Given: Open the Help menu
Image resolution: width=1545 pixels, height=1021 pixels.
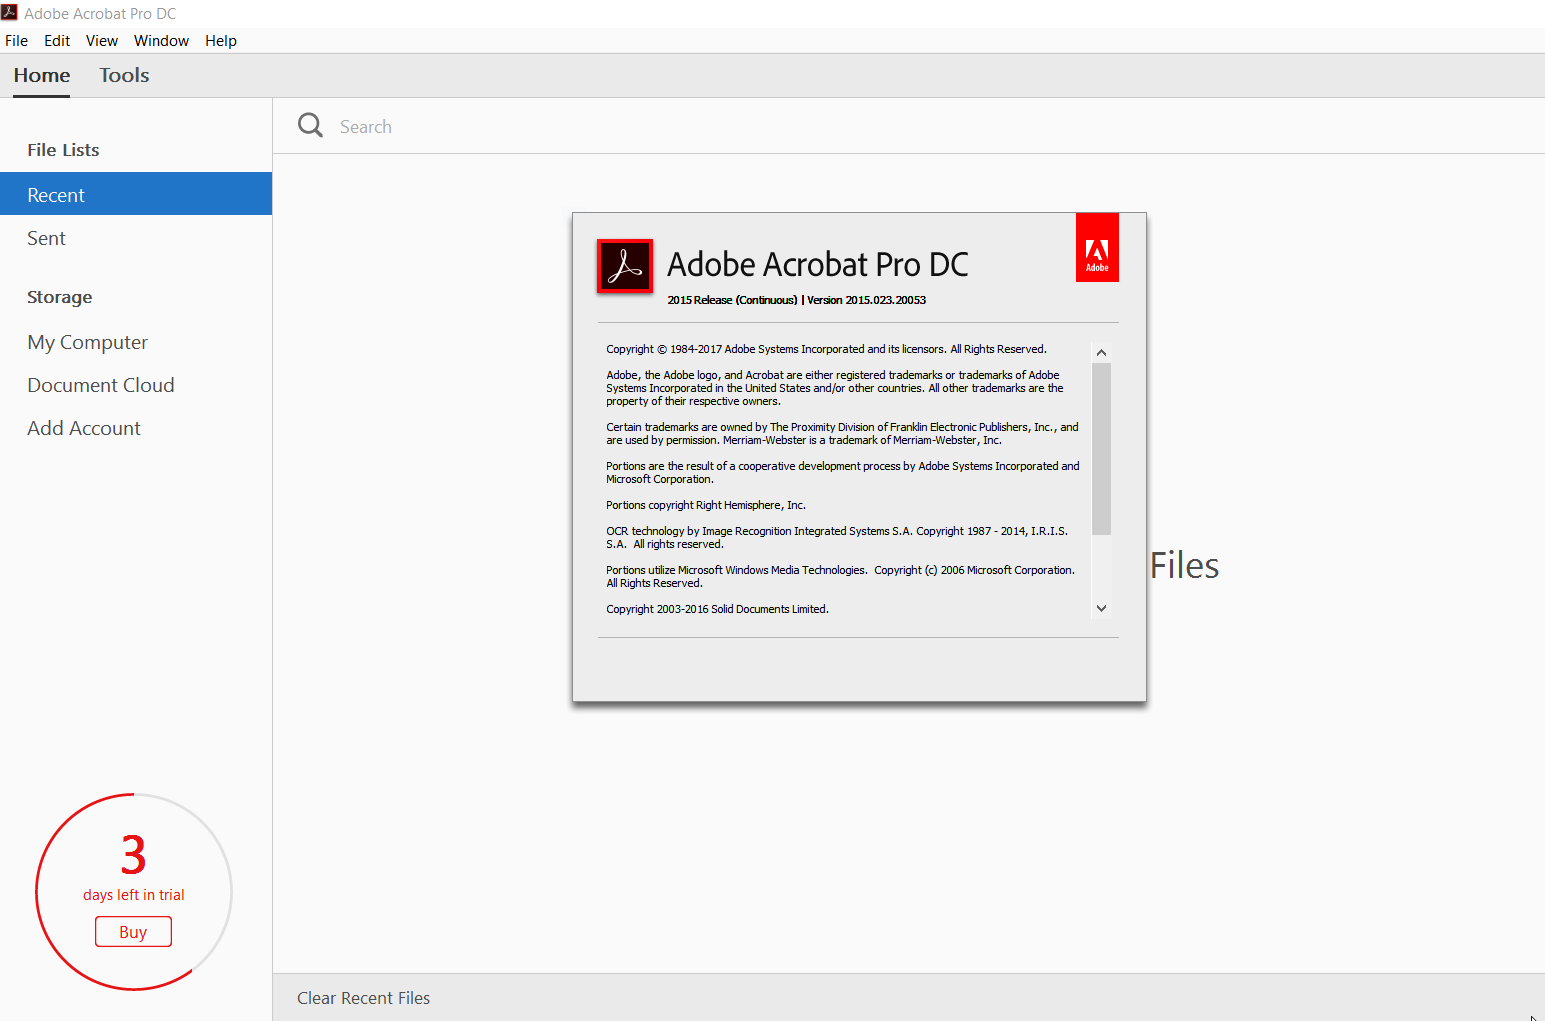Looking at the screenshot, I should (x=221, y=41).
